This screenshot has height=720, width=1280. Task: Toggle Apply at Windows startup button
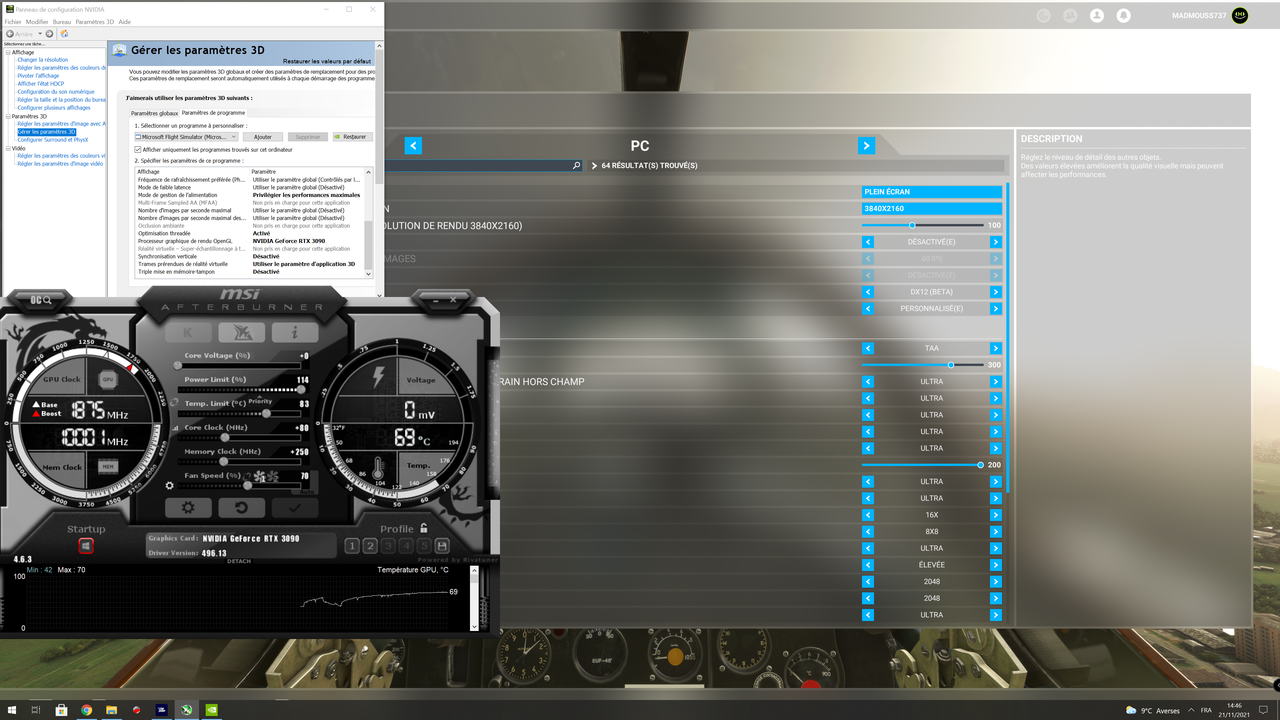click(86, 545)
